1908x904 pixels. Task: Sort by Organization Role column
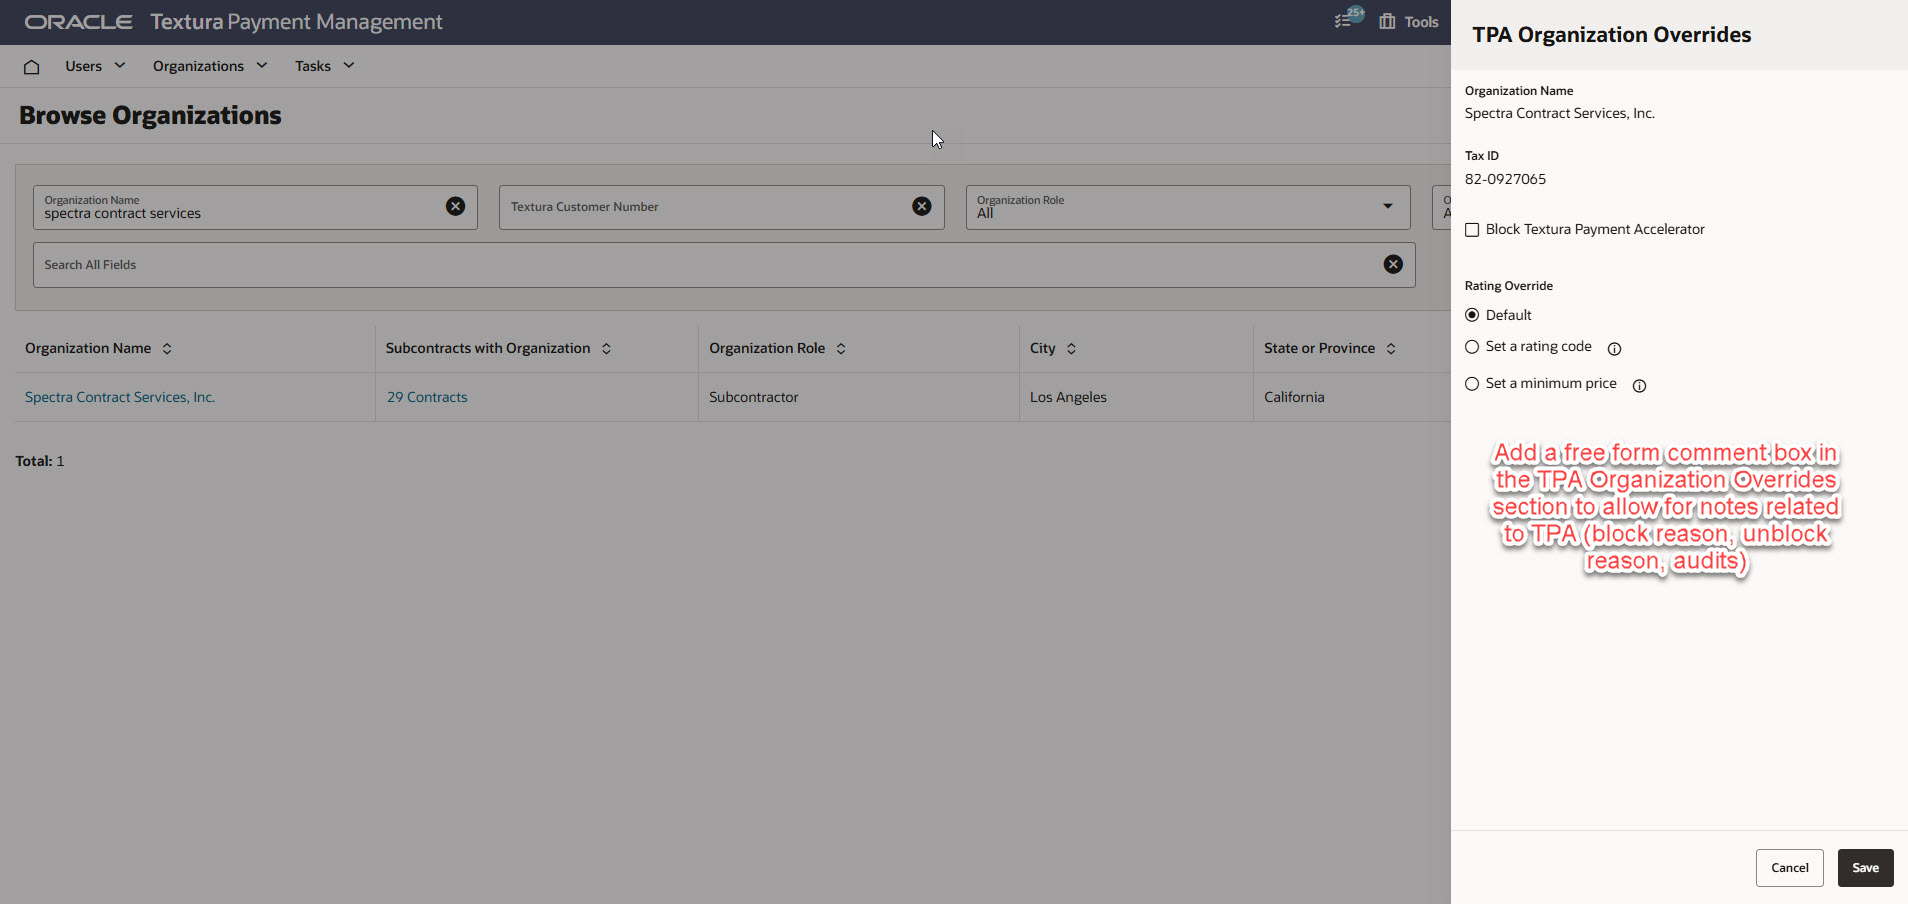841,349
